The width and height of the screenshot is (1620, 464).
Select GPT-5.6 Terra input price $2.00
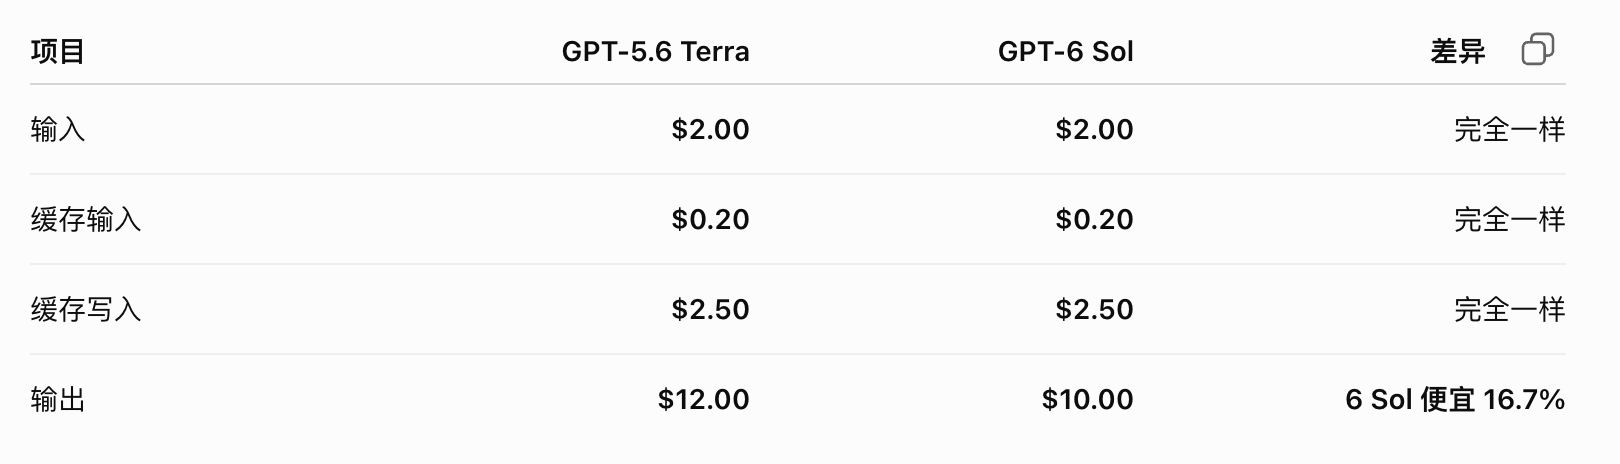pyautogui.click(x=710, y=130)
